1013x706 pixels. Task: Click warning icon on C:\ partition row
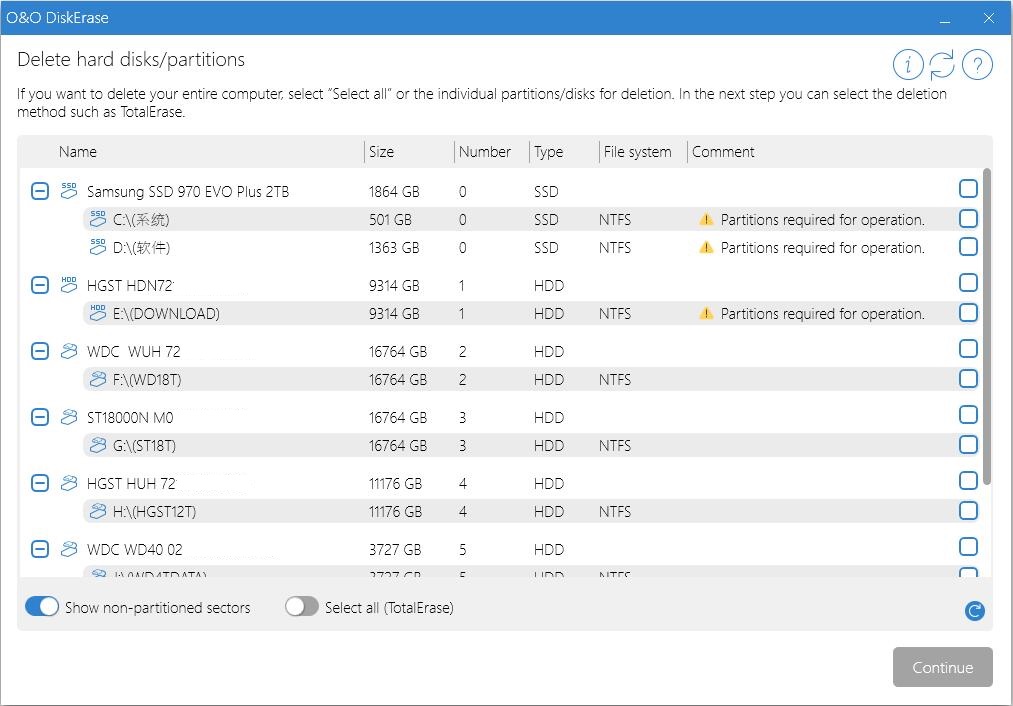[706, 219]
